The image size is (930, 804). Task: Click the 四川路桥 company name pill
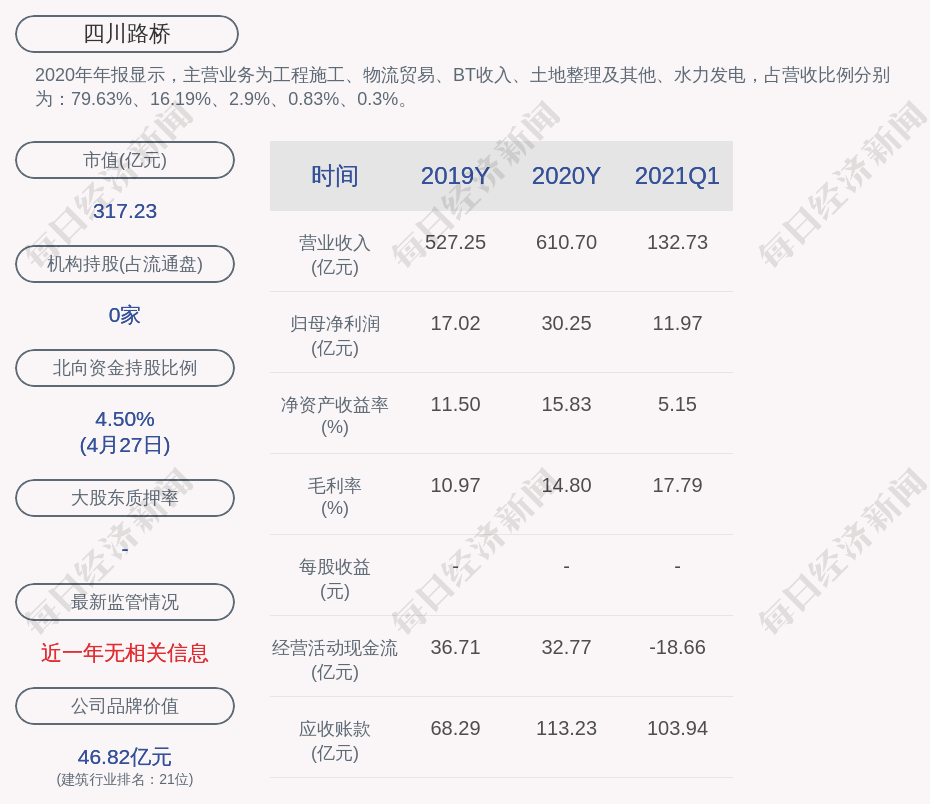[127, 34]
